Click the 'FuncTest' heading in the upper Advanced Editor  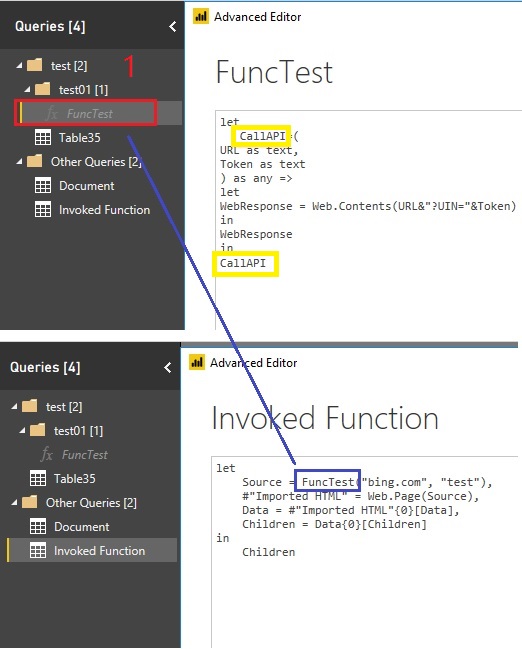pos(274,72)
